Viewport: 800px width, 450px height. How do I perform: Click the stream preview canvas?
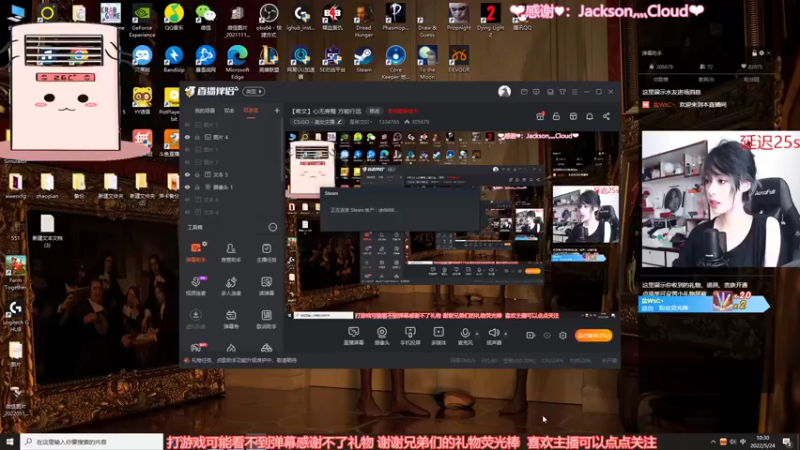(452, 224)
